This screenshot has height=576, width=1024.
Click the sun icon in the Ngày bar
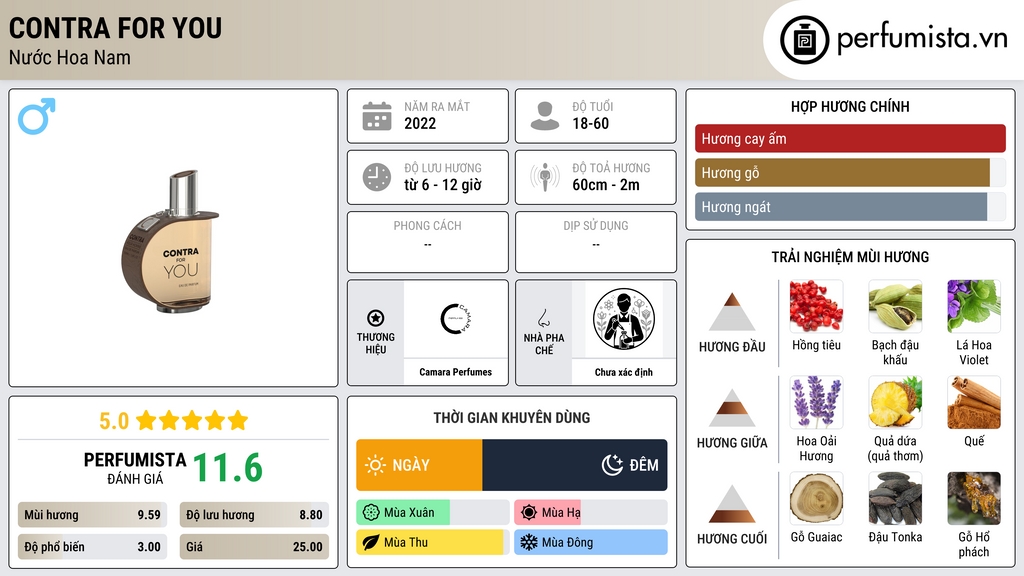click(376, 465)
